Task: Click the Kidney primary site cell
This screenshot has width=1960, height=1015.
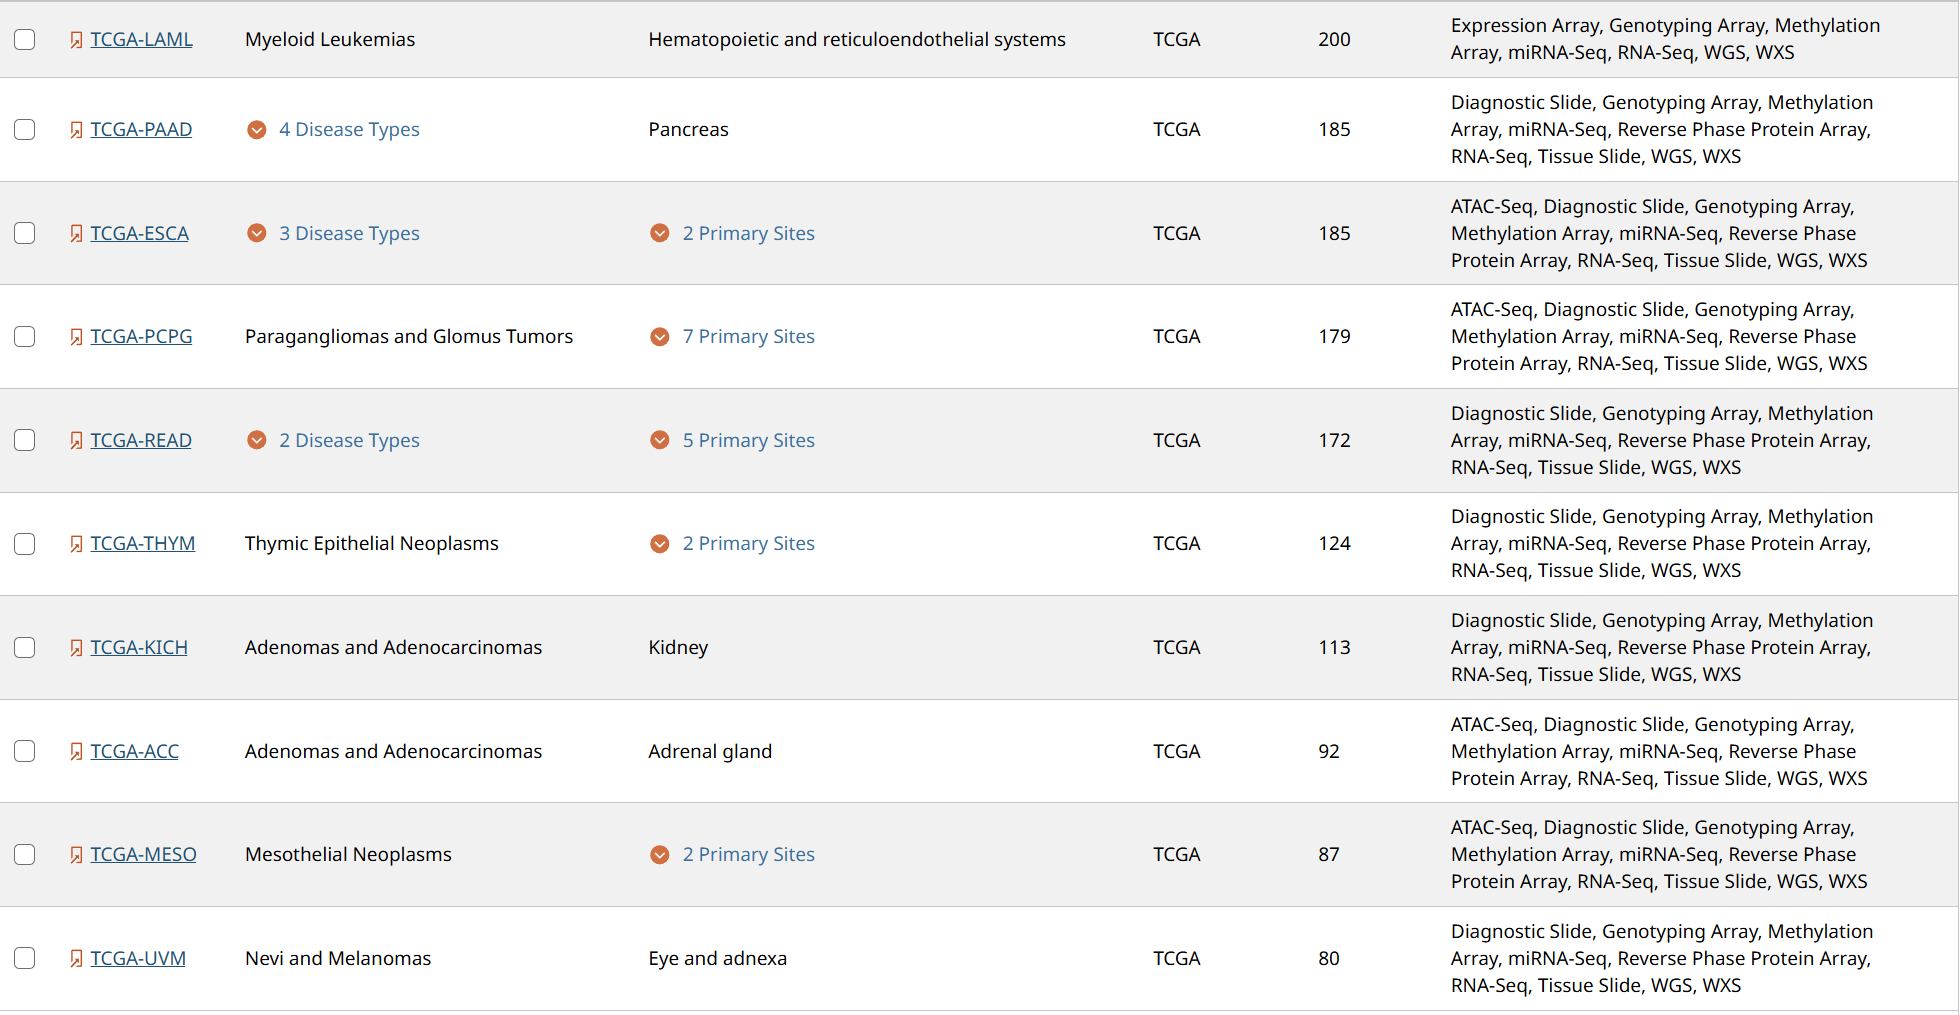Action: (x=678, y=647)
